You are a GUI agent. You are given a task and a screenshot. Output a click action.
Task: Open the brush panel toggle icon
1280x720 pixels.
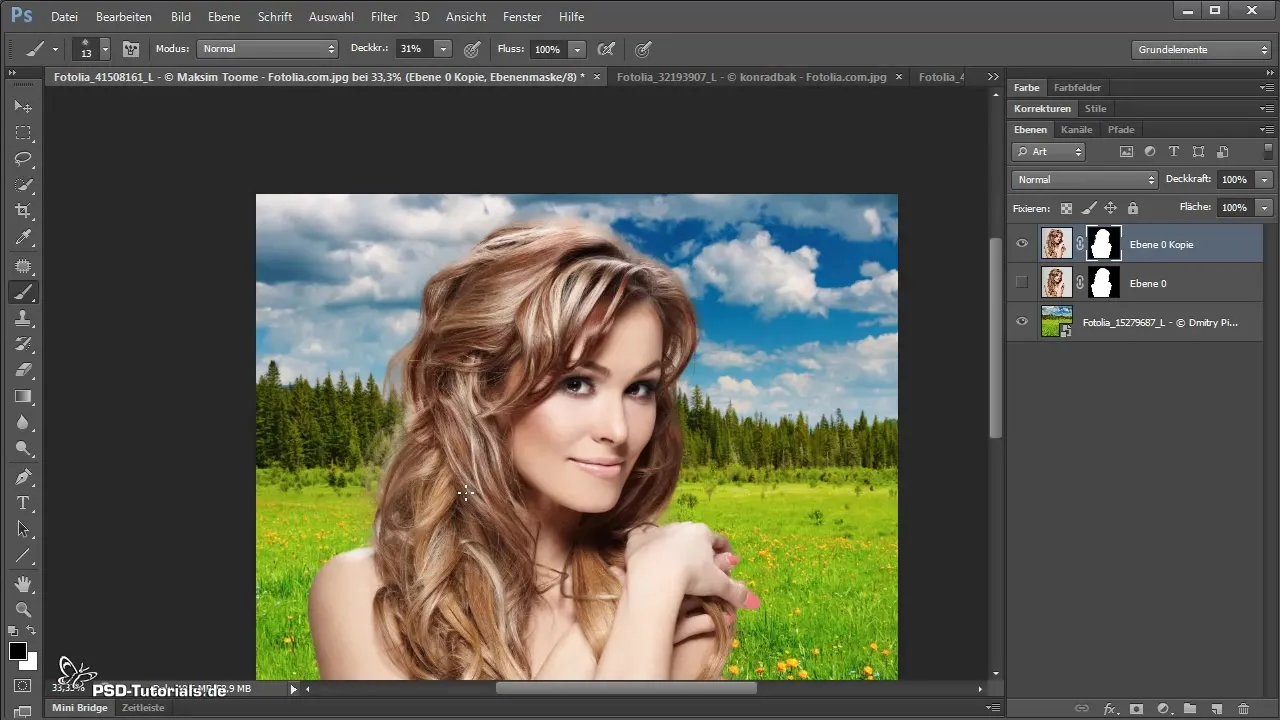tap(131, 49)
